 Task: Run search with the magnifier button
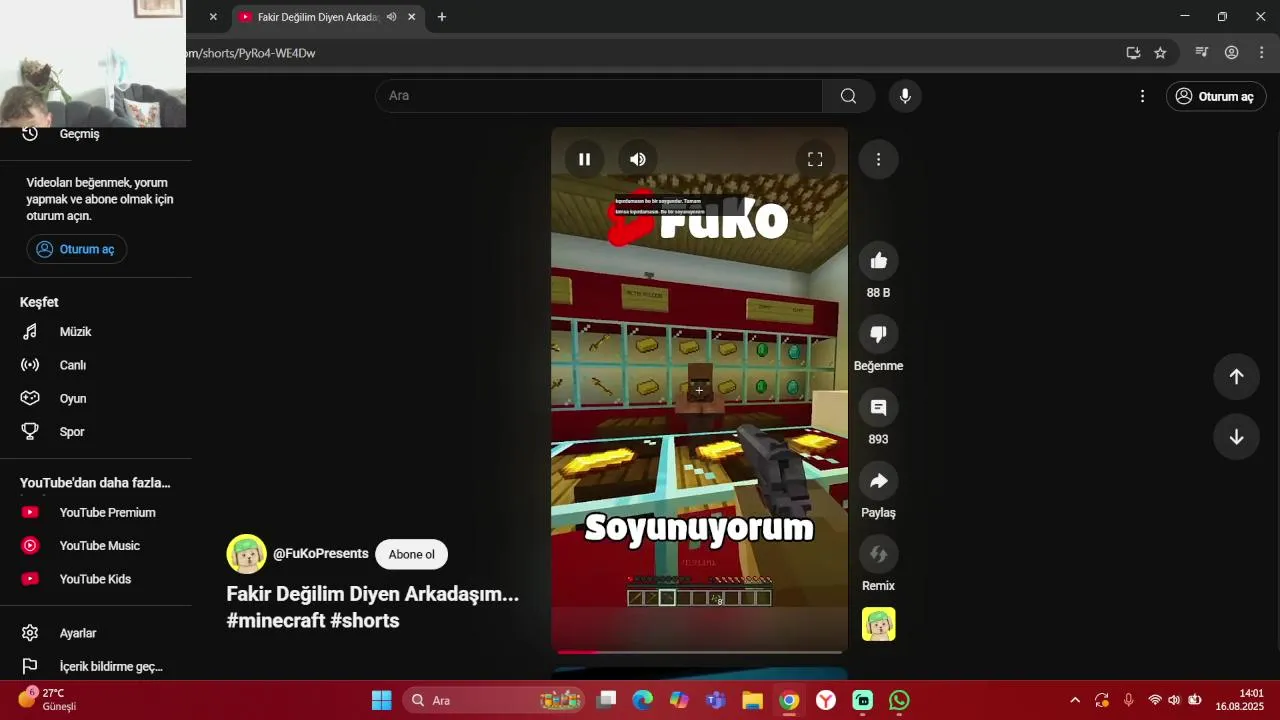point(848,96)
